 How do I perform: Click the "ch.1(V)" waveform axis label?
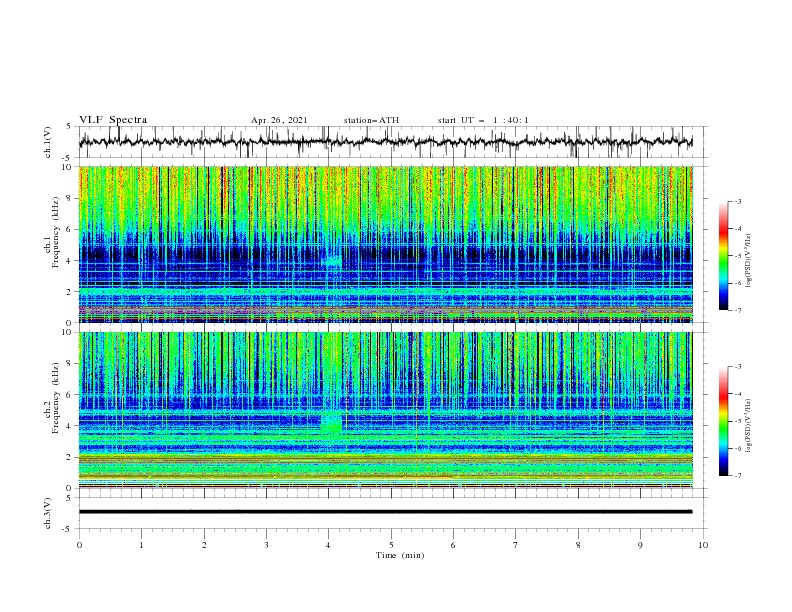pos(48,142)
